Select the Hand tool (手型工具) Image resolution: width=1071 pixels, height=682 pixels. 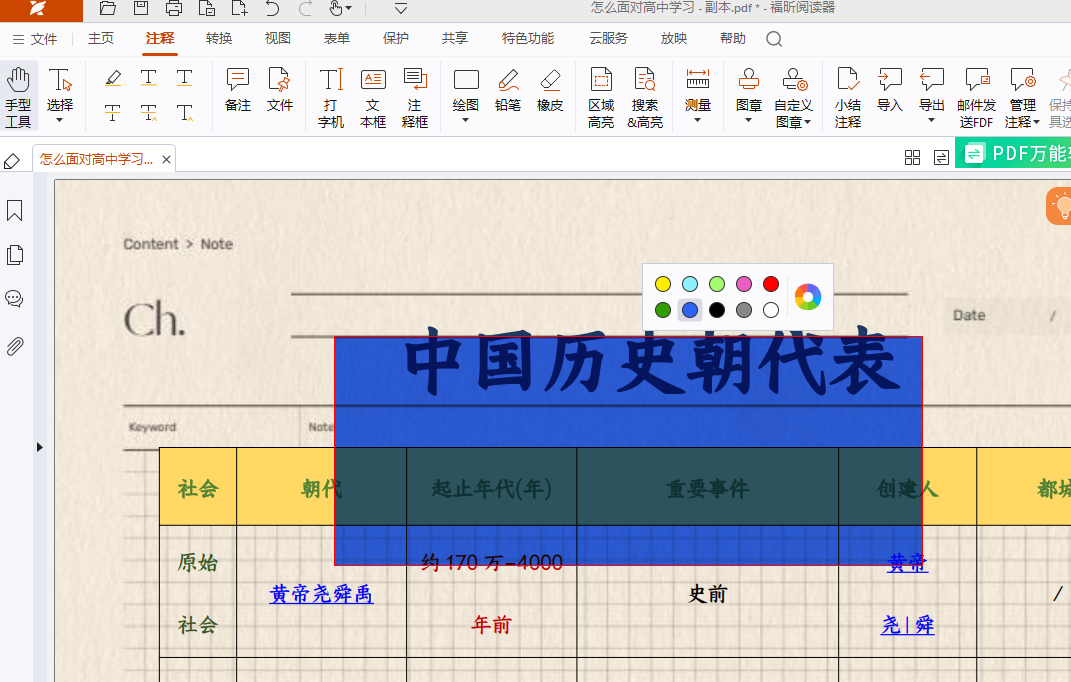coord(18,97)
